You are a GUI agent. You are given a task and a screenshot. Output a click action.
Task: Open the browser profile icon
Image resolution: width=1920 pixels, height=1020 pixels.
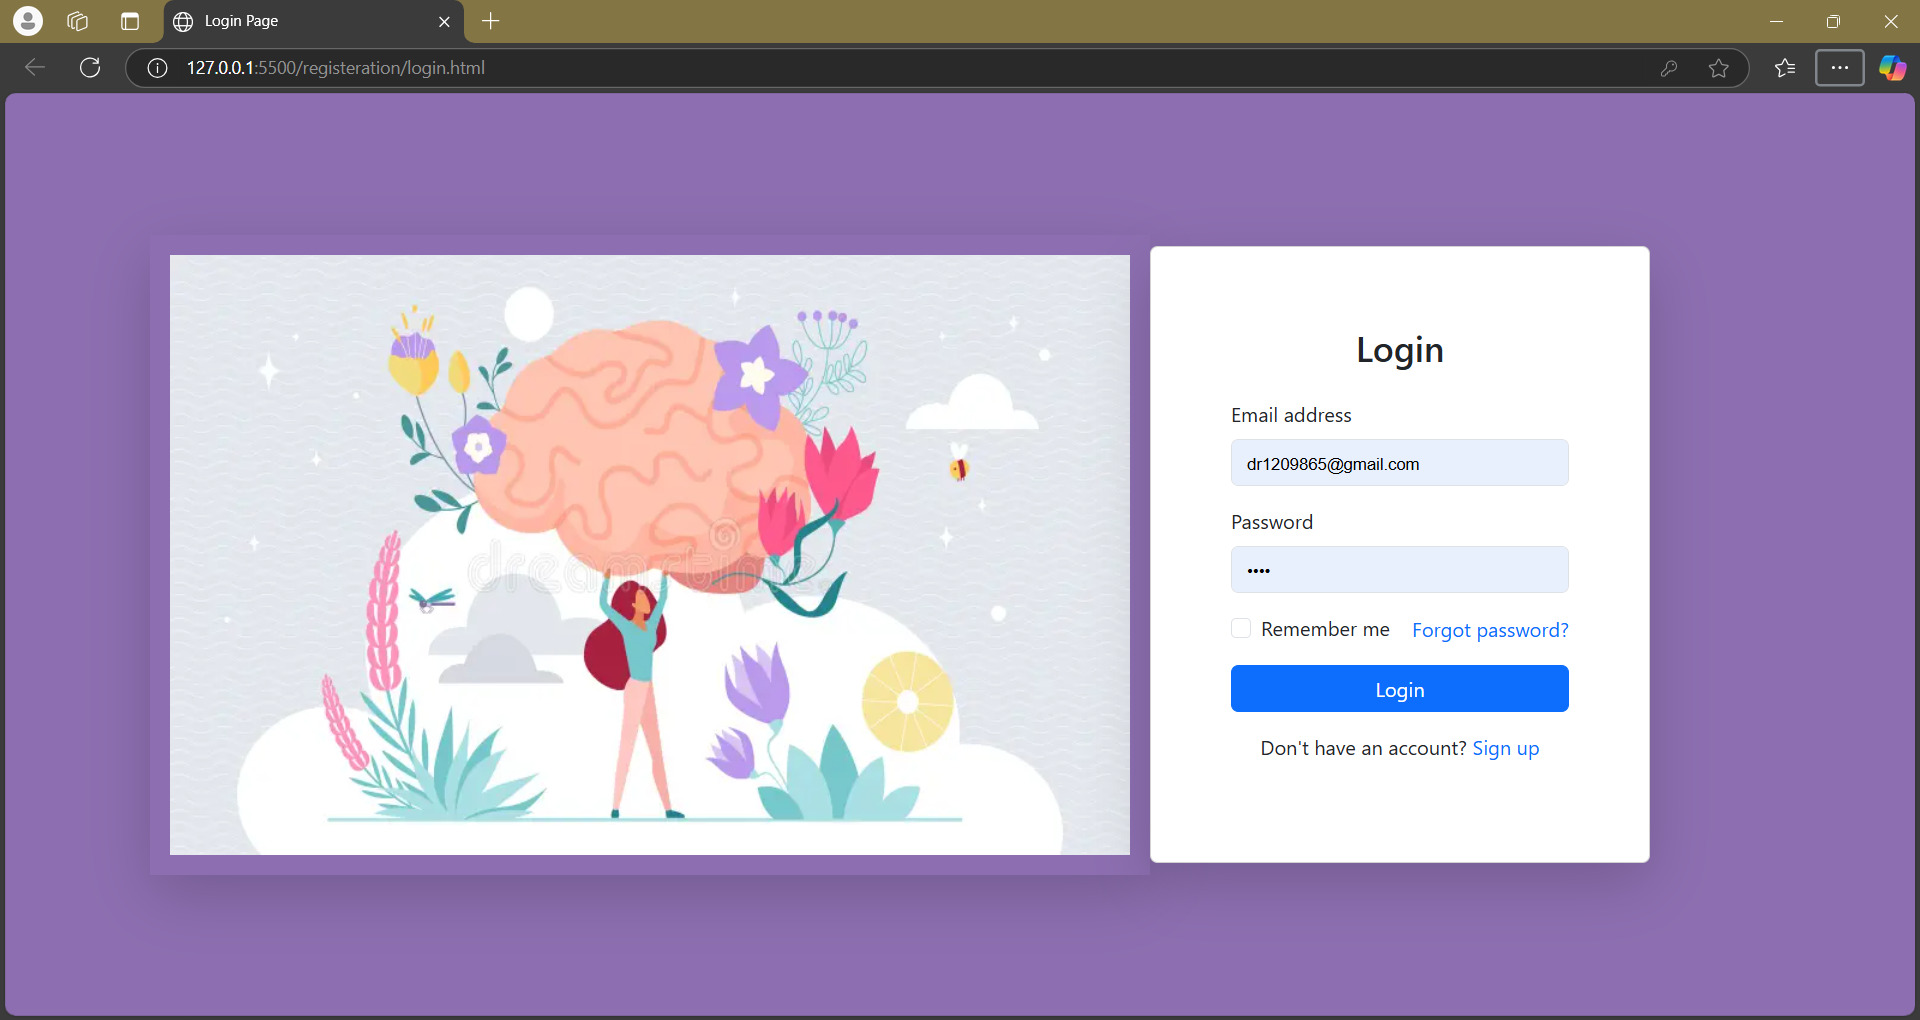(28, 21)
